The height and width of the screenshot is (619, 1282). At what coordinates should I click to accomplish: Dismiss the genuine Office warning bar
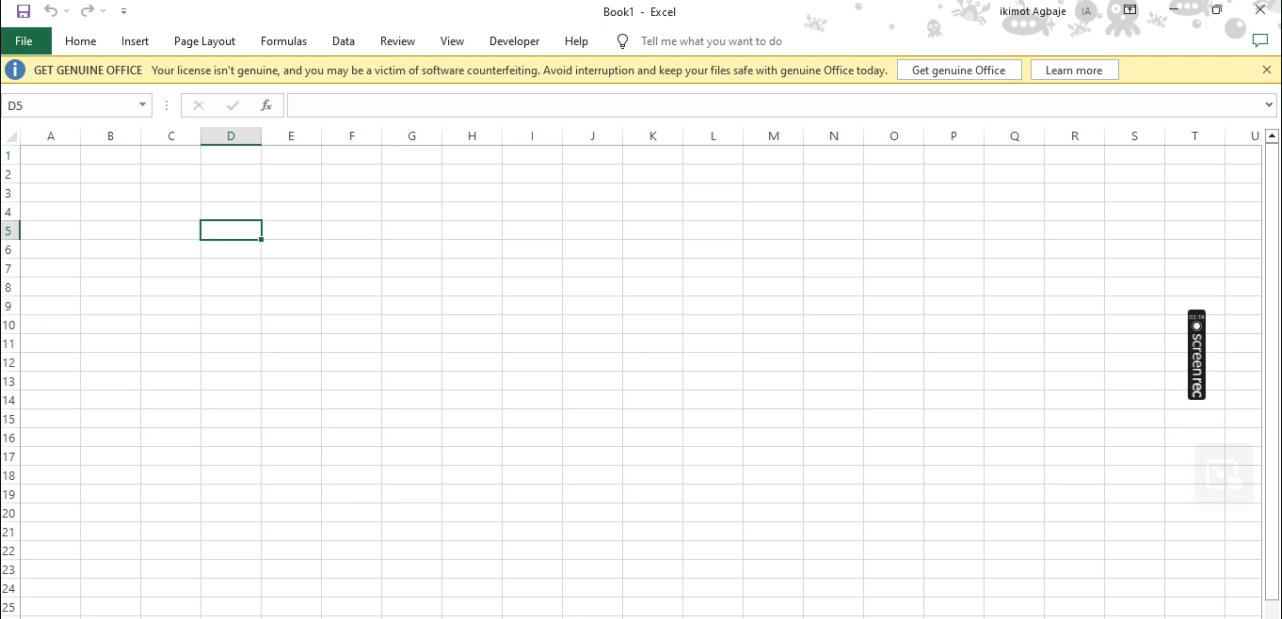pos(1267,70)
